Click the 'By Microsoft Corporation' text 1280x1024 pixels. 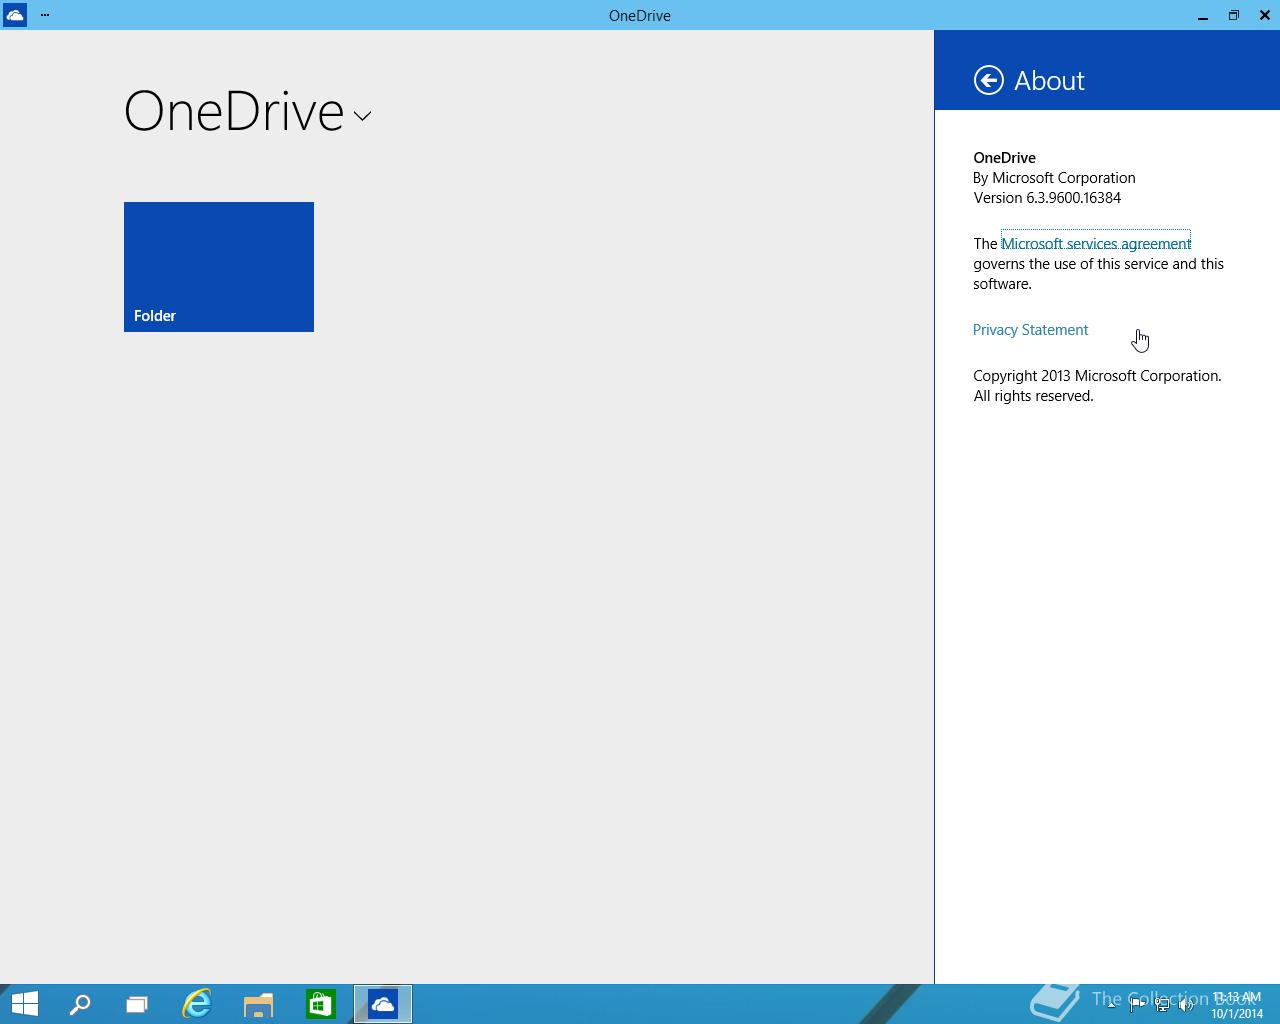(1054, 178)
